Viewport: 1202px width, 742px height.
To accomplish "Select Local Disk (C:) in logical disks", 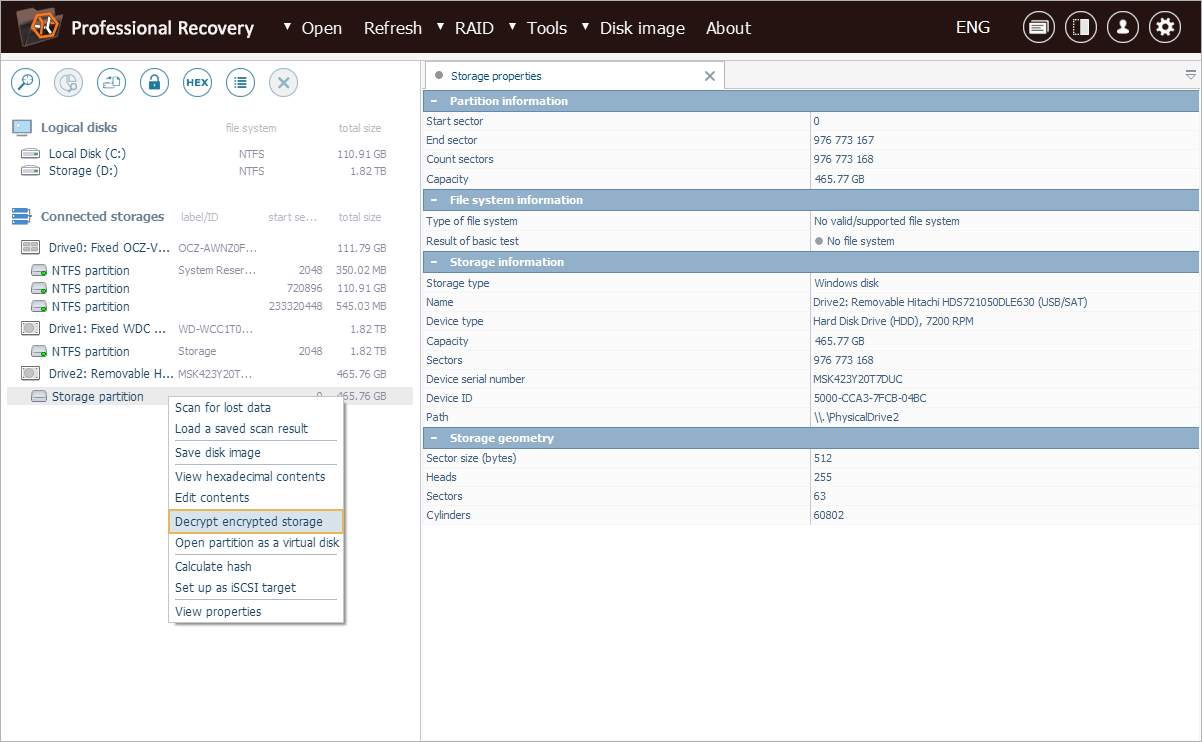I will [87, 153].
